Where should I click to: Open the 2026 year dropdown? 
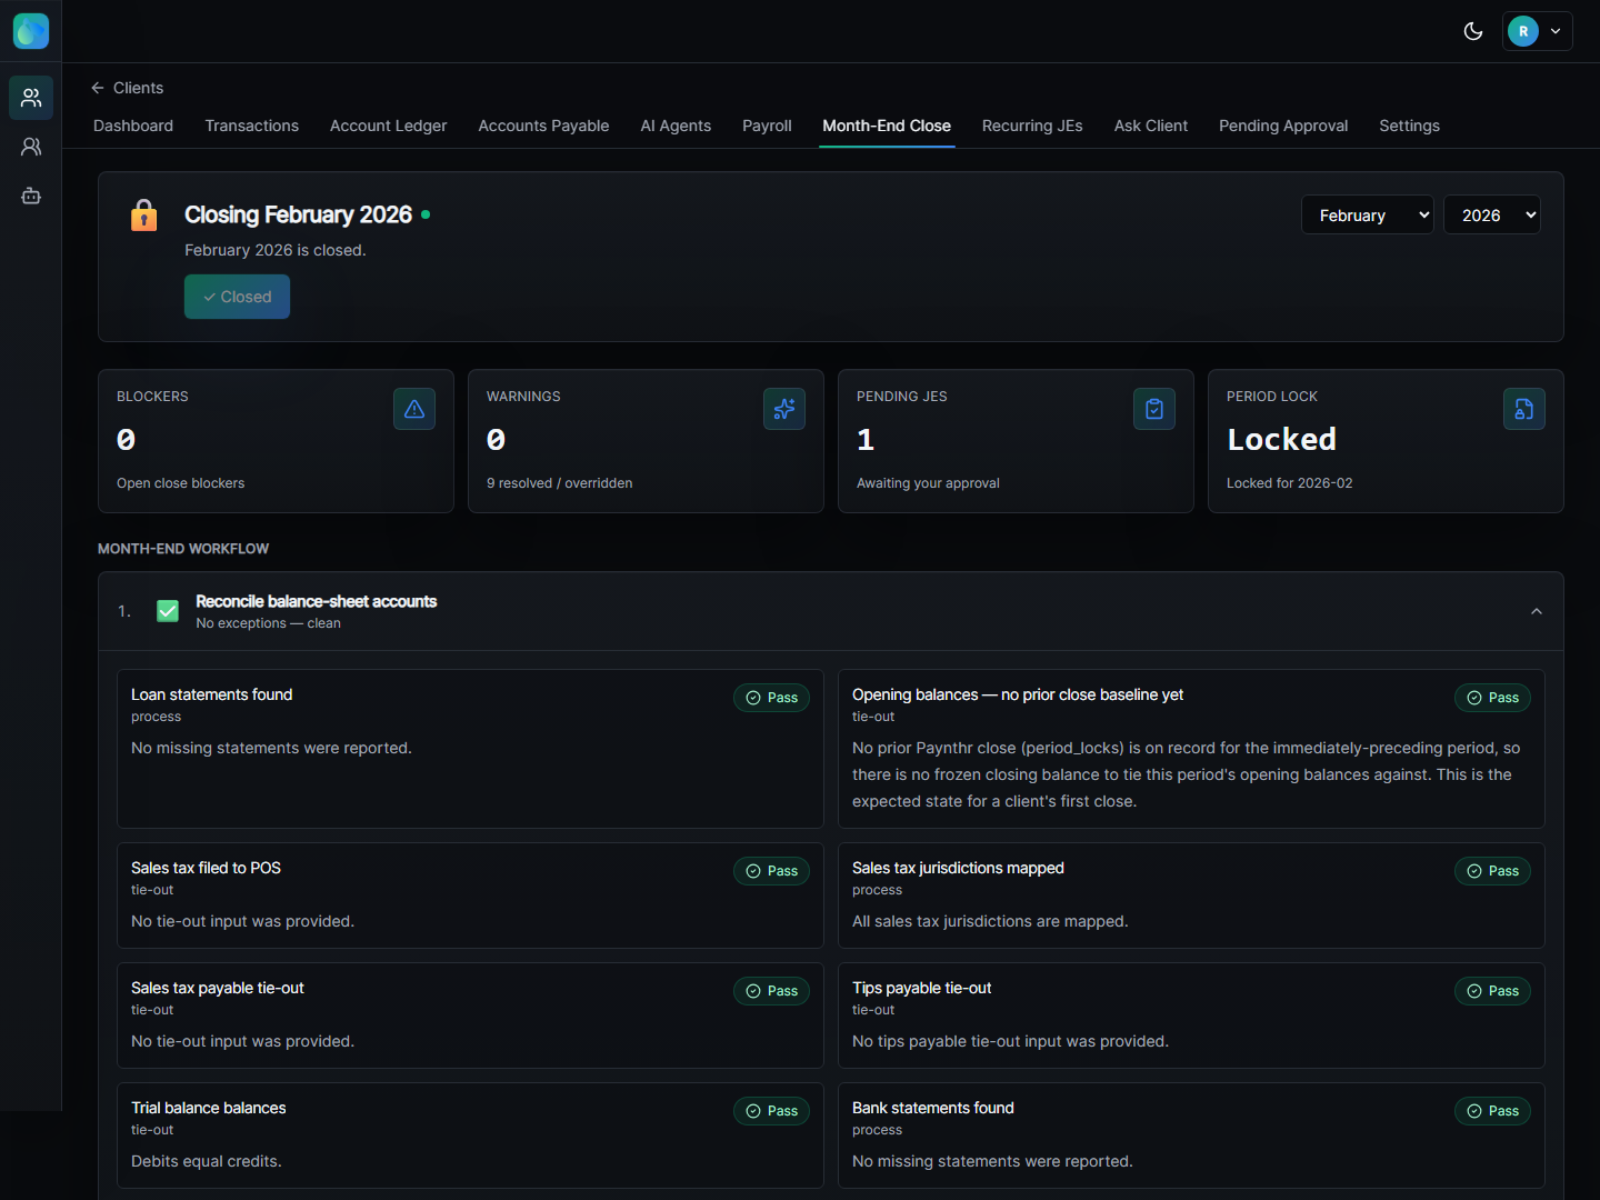pos(1492,215)
